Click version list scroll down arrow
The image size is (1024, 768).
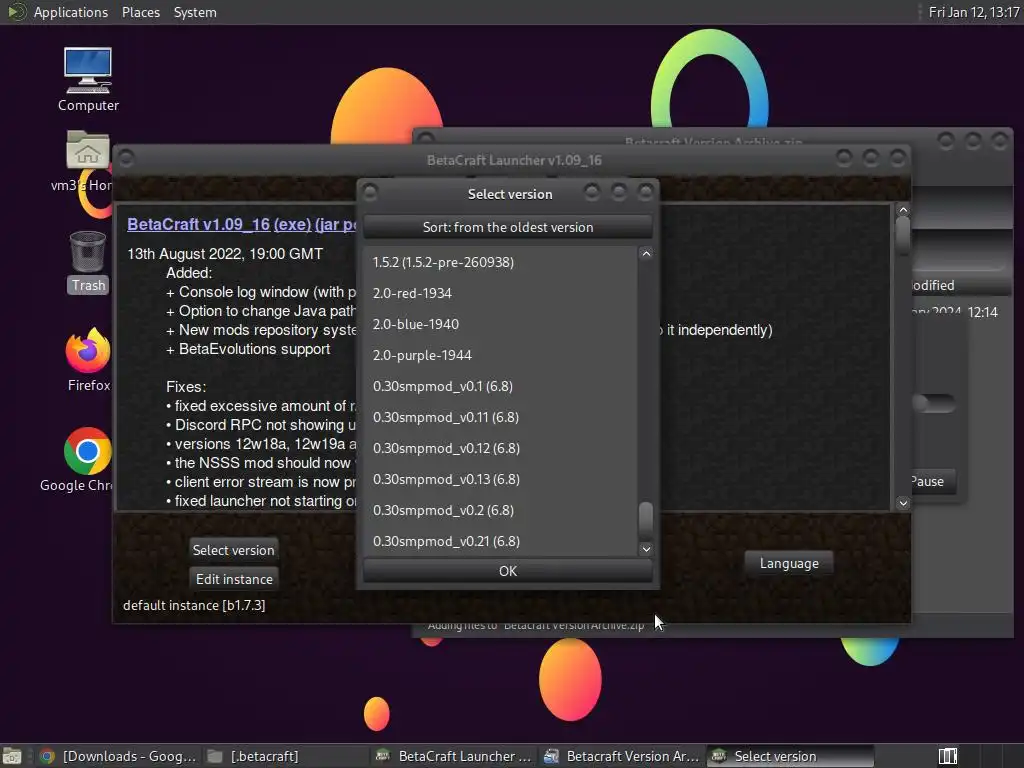pyautogui.click(x=646, y=549)
